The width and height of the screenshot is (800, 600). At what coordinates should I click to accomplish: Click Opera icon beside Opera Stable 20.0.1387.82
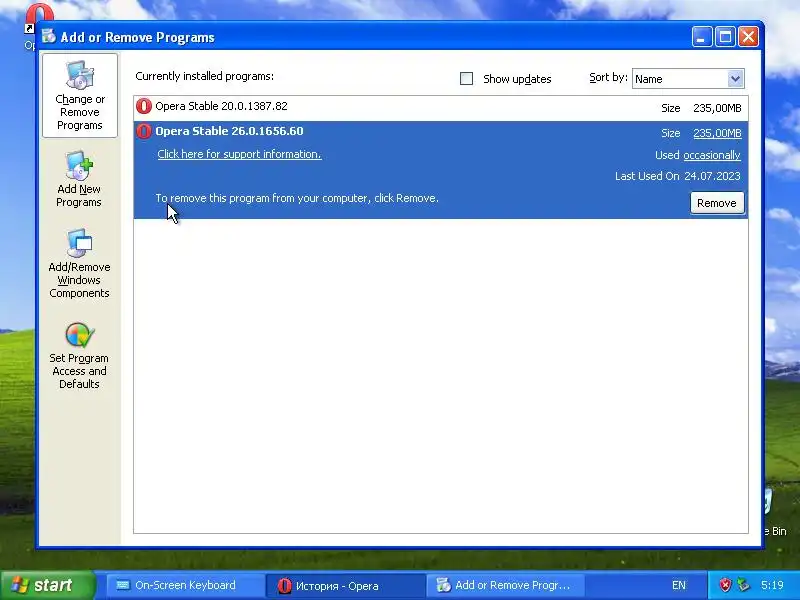(x=144, y=106)
